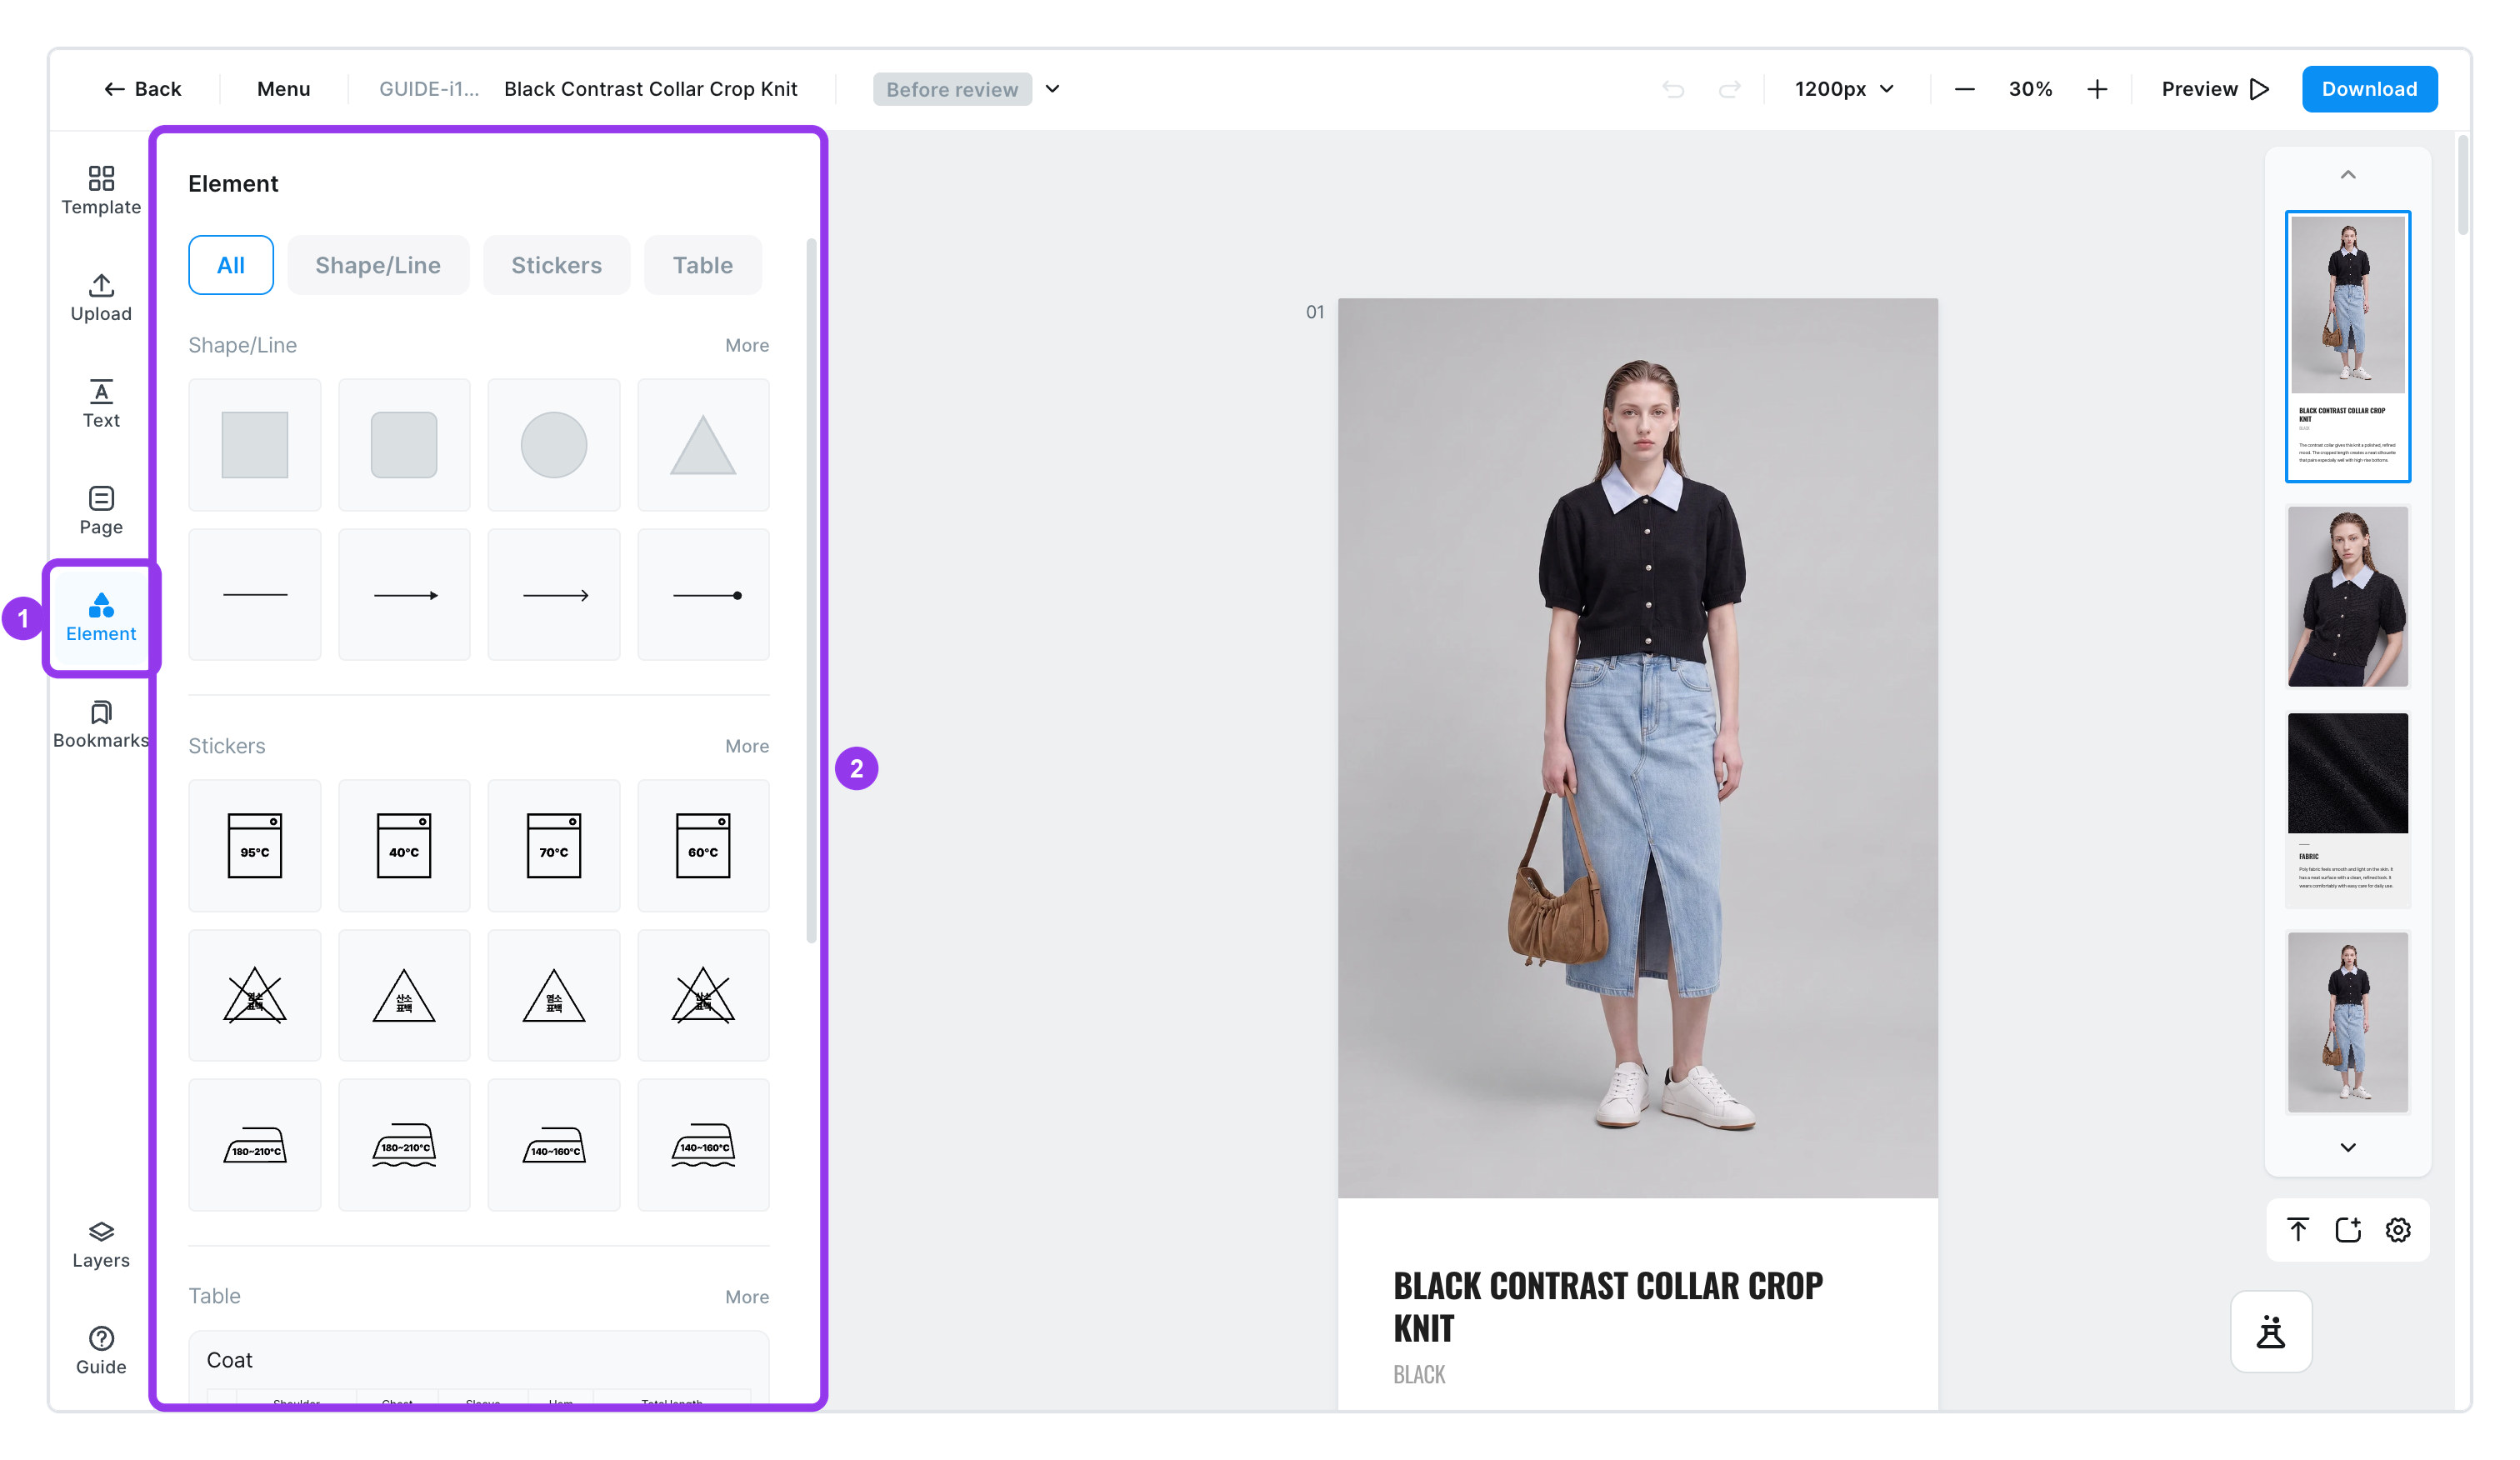Select the Text sidebar tool

101,404
